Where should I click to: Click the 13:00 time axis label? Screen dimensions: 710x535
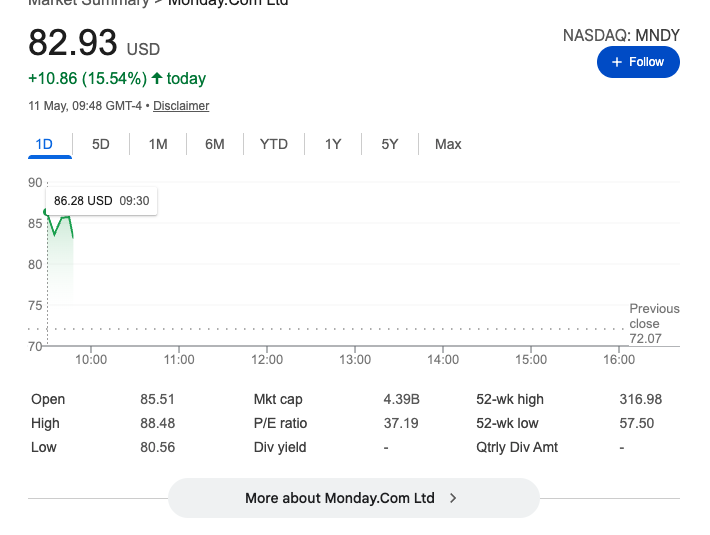click(355, 360)
